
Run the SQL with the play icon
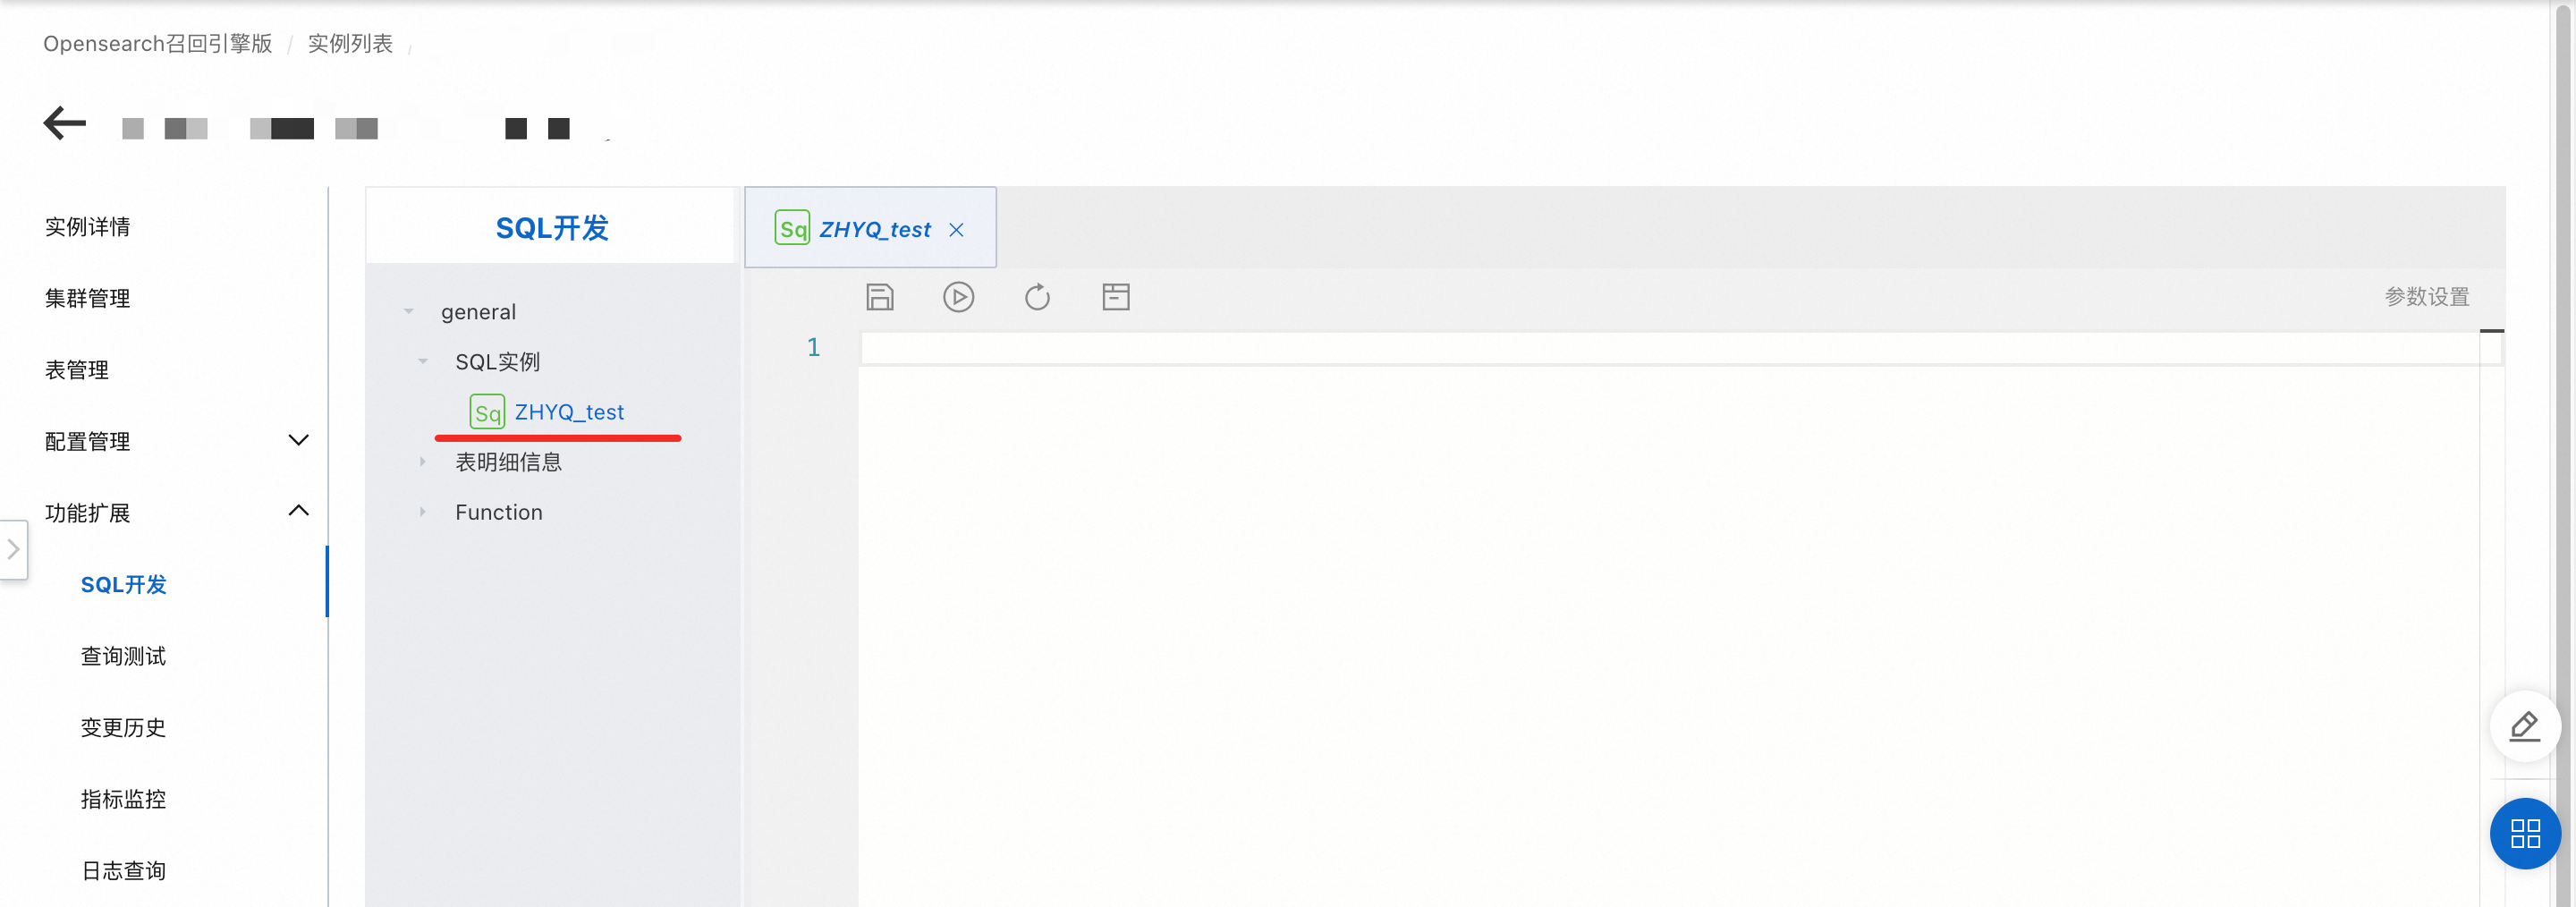coord(958,297)
